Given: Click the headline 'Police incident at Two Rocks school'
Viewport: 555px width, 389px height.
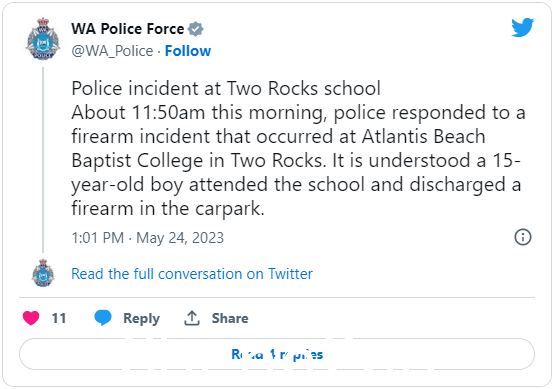Looking at the screenshot, I should 226,88.
